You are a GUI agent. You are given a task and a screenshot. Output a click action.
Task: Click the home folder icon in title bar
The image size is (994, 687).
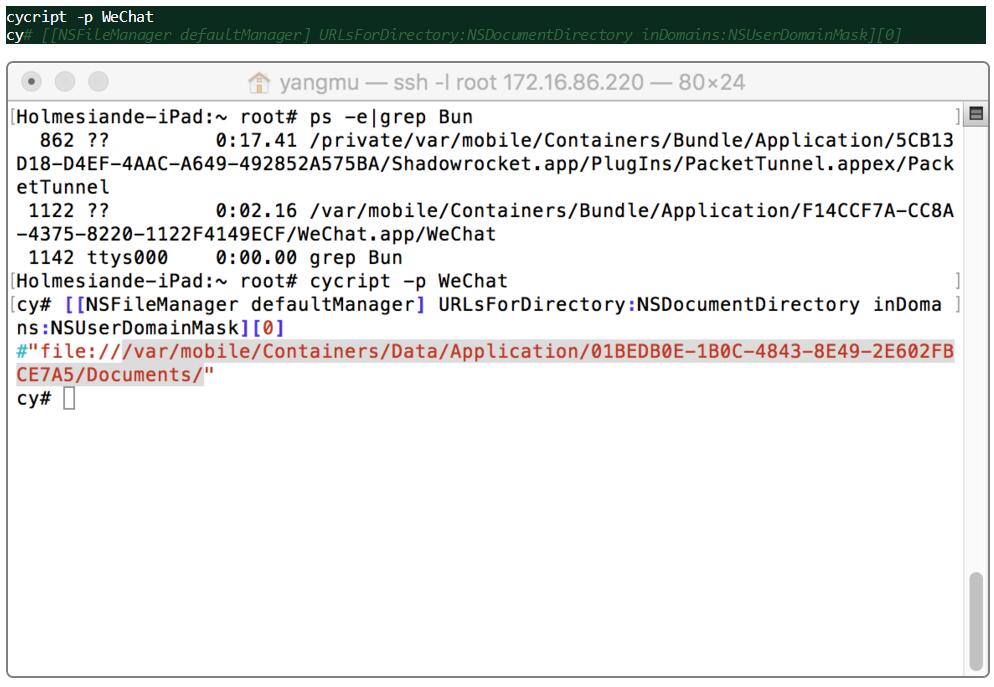tap(259, 82)
